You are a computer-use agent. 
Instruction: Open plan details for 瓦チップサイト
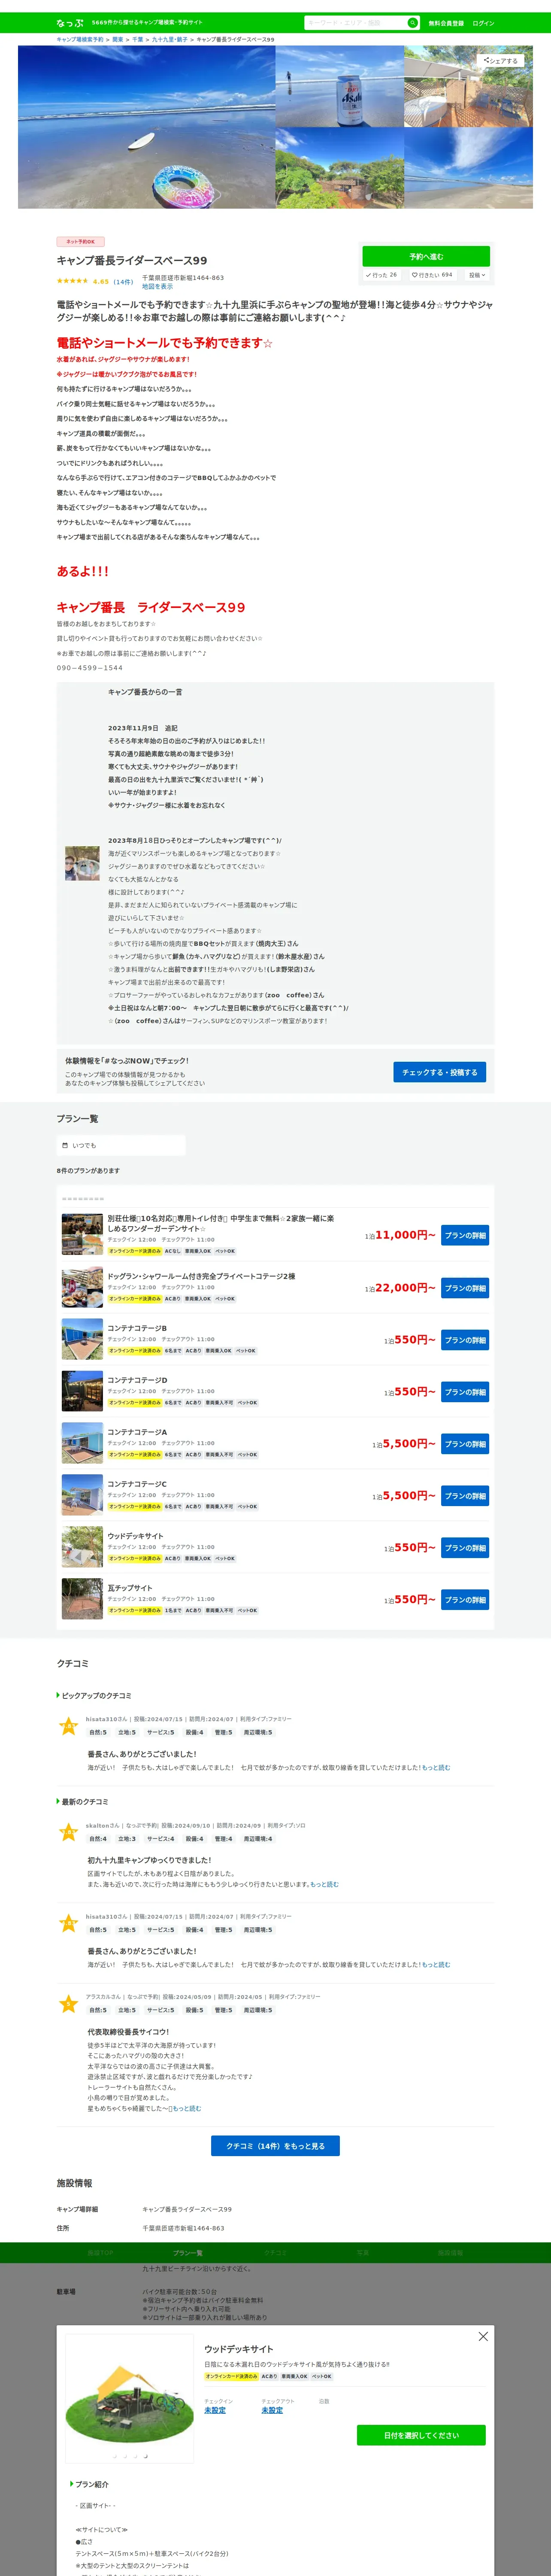[x=465, y=1600]
